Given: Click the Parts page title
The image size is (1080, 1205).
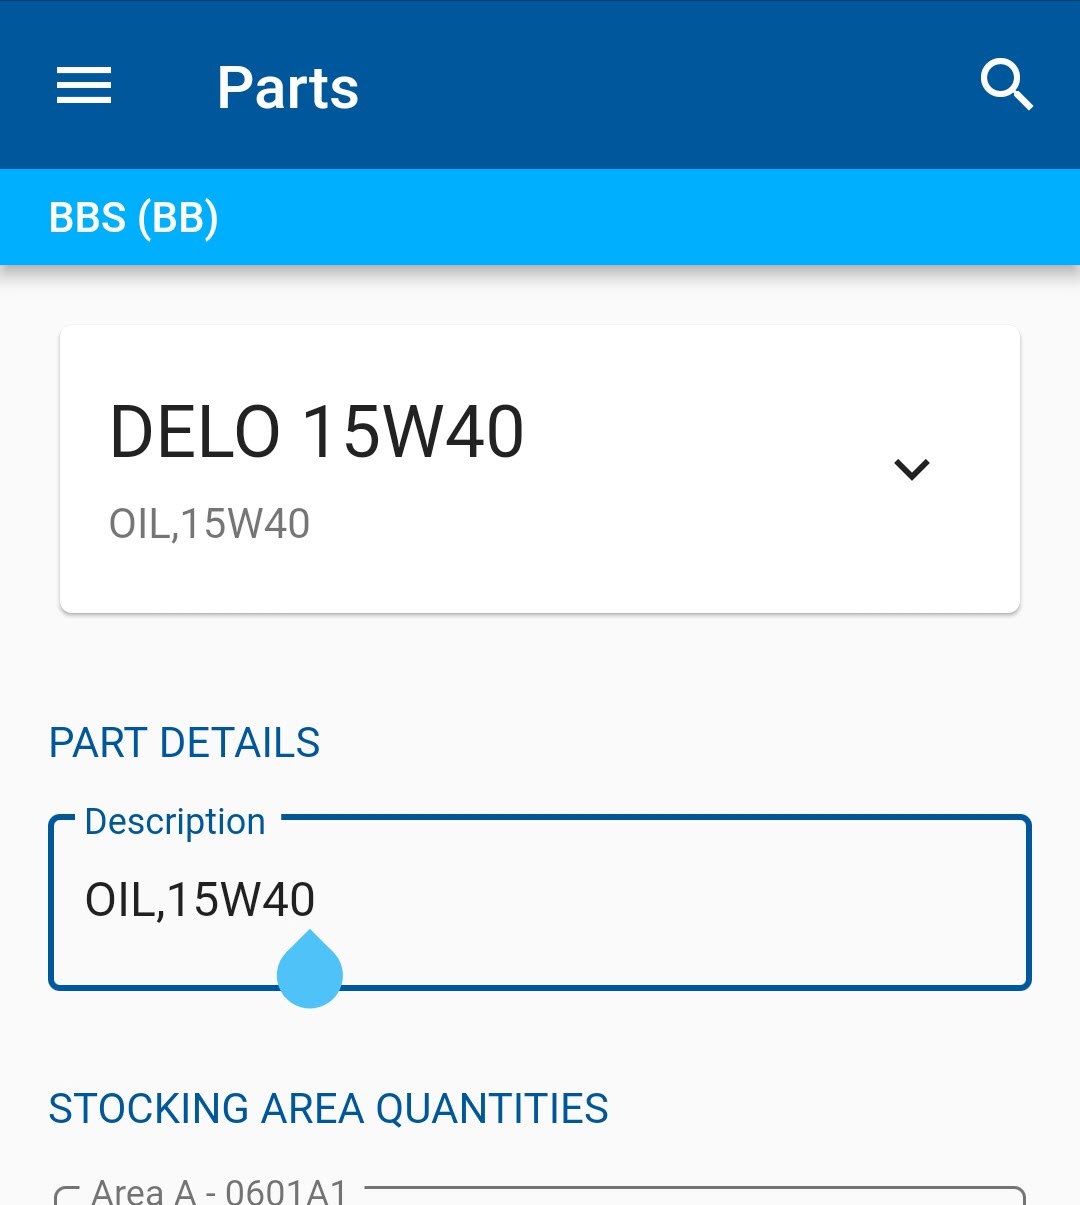Looking at the screenshot, I should 288,88.
